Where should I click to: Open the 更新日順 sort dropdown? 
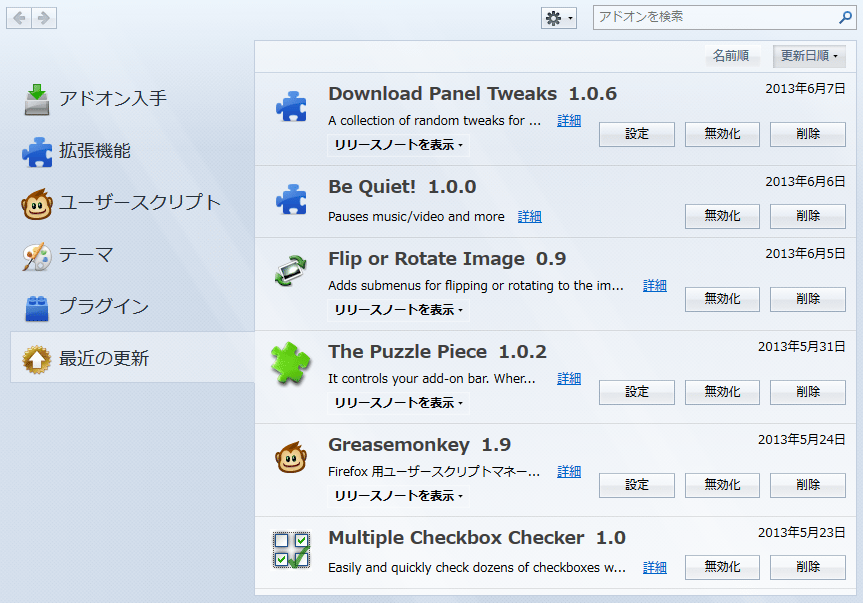[x=809, y=56]
